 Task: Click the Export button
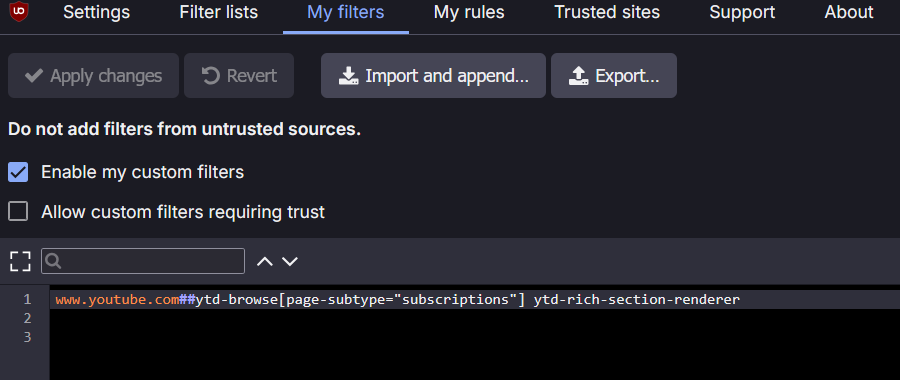pyautogui.click(x=614, y=76)
